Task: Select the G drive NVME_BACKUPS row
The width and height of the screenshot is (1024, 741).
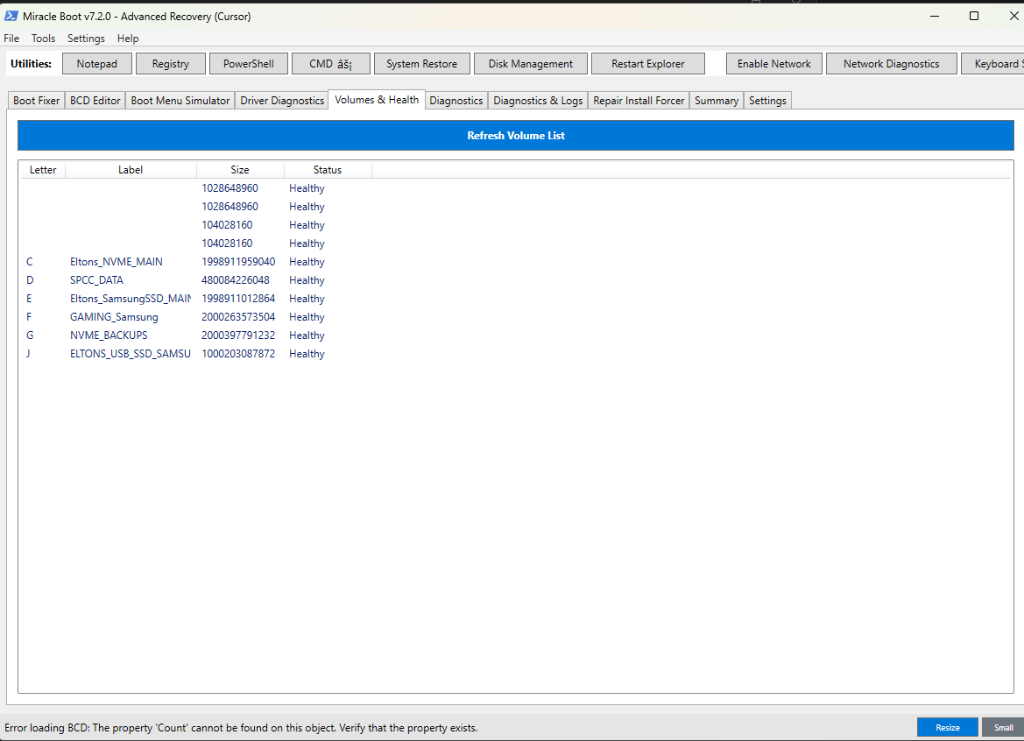Action: pos(108,336)
